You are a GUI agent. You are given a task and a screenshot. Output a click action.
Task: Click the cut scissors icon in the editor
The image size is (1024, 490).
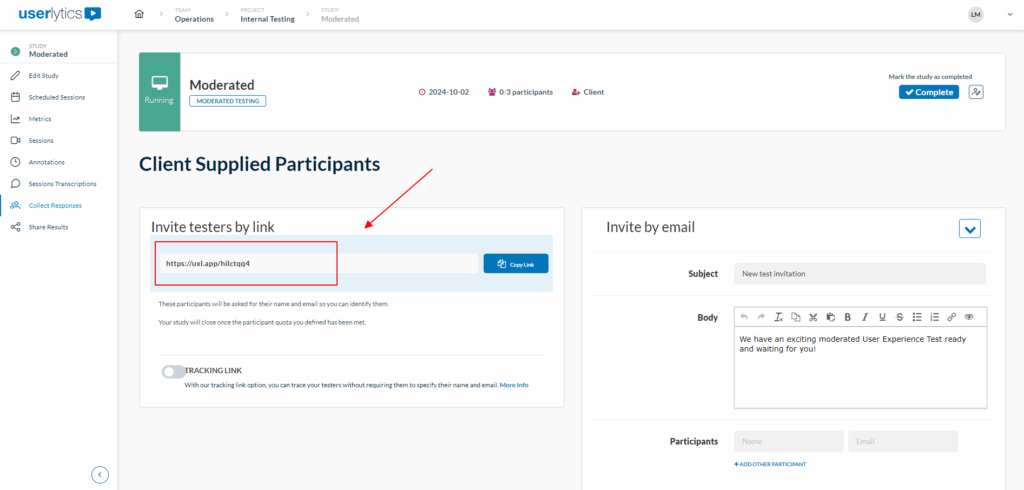[x=813, y=317]
